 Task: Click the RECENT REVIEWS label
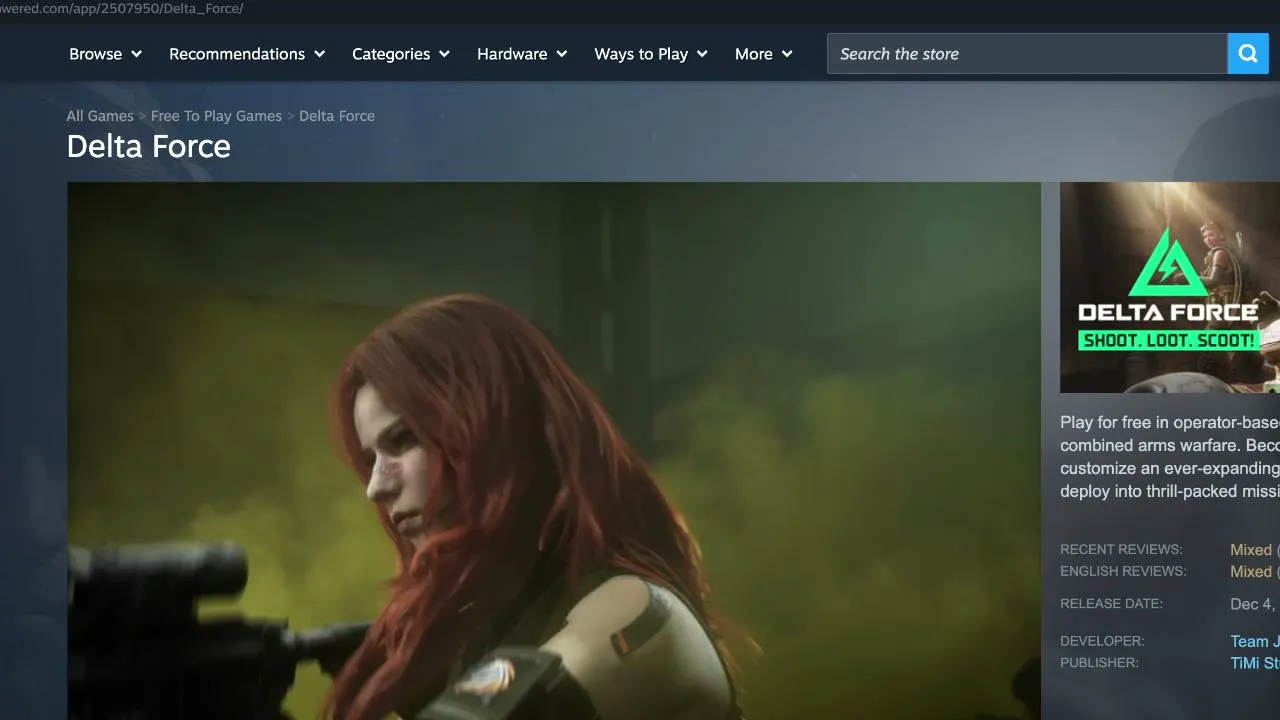(x=1121, y=549)
